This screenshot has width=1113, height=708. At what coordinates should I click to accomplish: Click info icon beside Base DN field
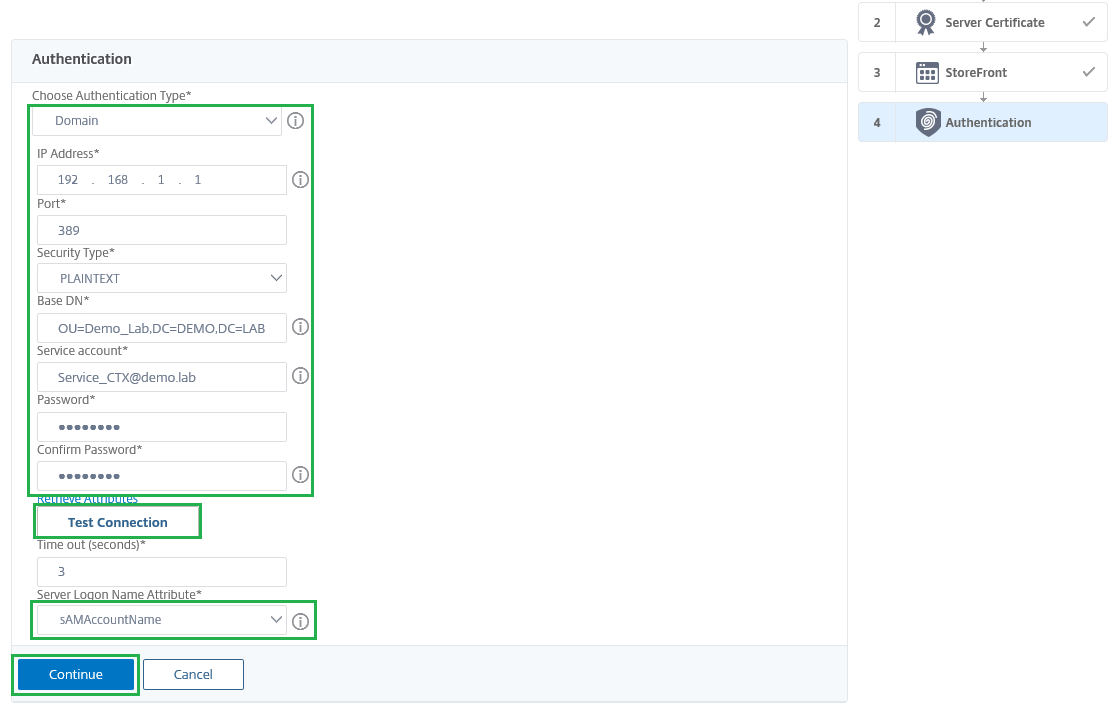click(x=299, y=327)
